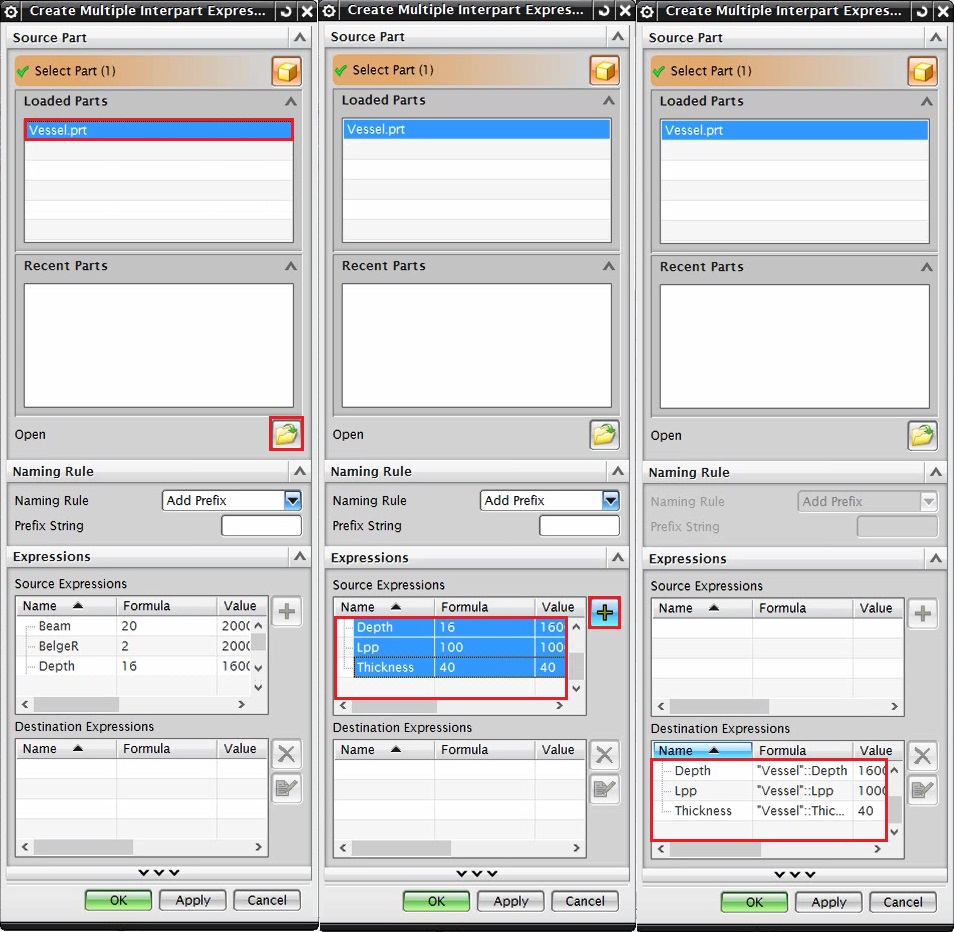Open the Add Prefix dropdown in left dialog
Viewport: 954px width, 932px height.
[x=293, y=501]
